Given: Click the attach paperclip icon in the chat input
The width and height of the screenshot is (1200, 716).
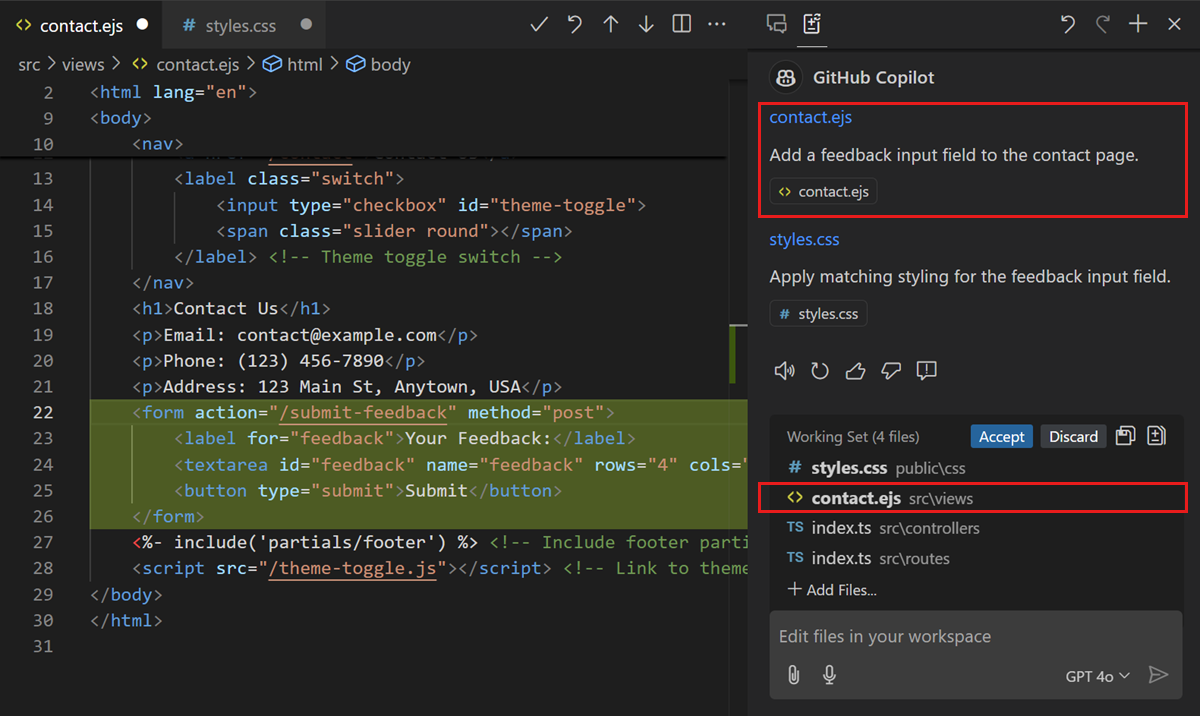Looking at the screenshot, I should (793, 675).
